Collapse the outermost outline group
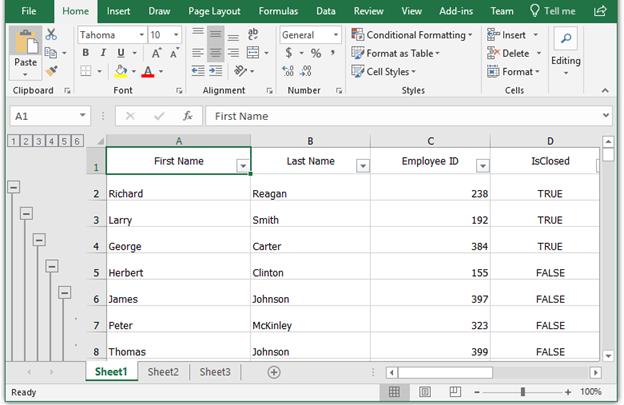 coord(14,187)
